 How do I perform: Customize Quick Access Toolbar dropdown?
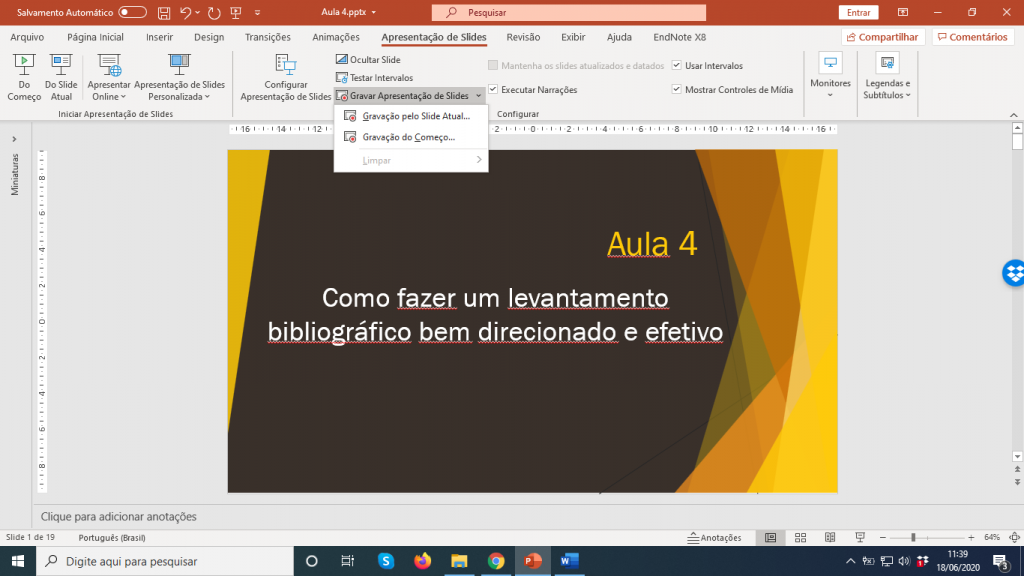pos(257,12)
